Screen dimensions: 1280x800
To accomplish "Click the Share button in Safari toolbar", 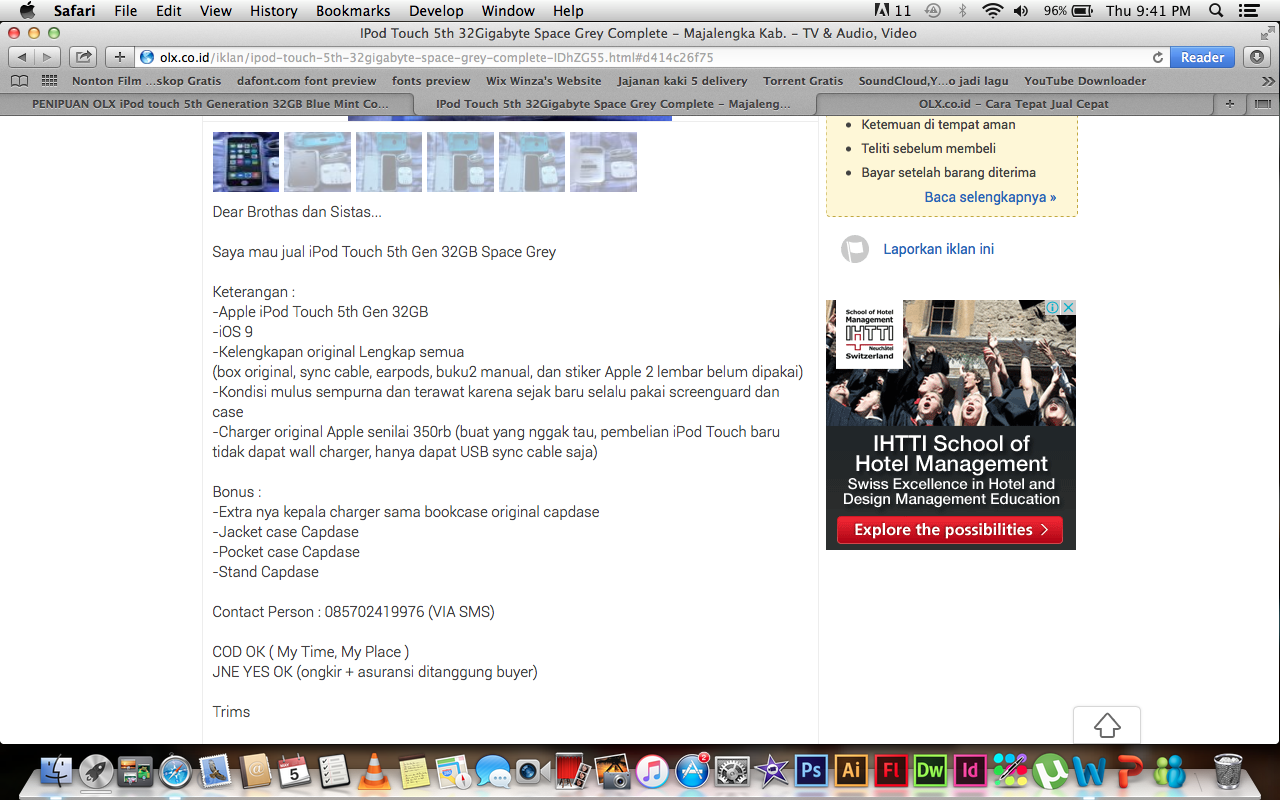I will (83, 57).
